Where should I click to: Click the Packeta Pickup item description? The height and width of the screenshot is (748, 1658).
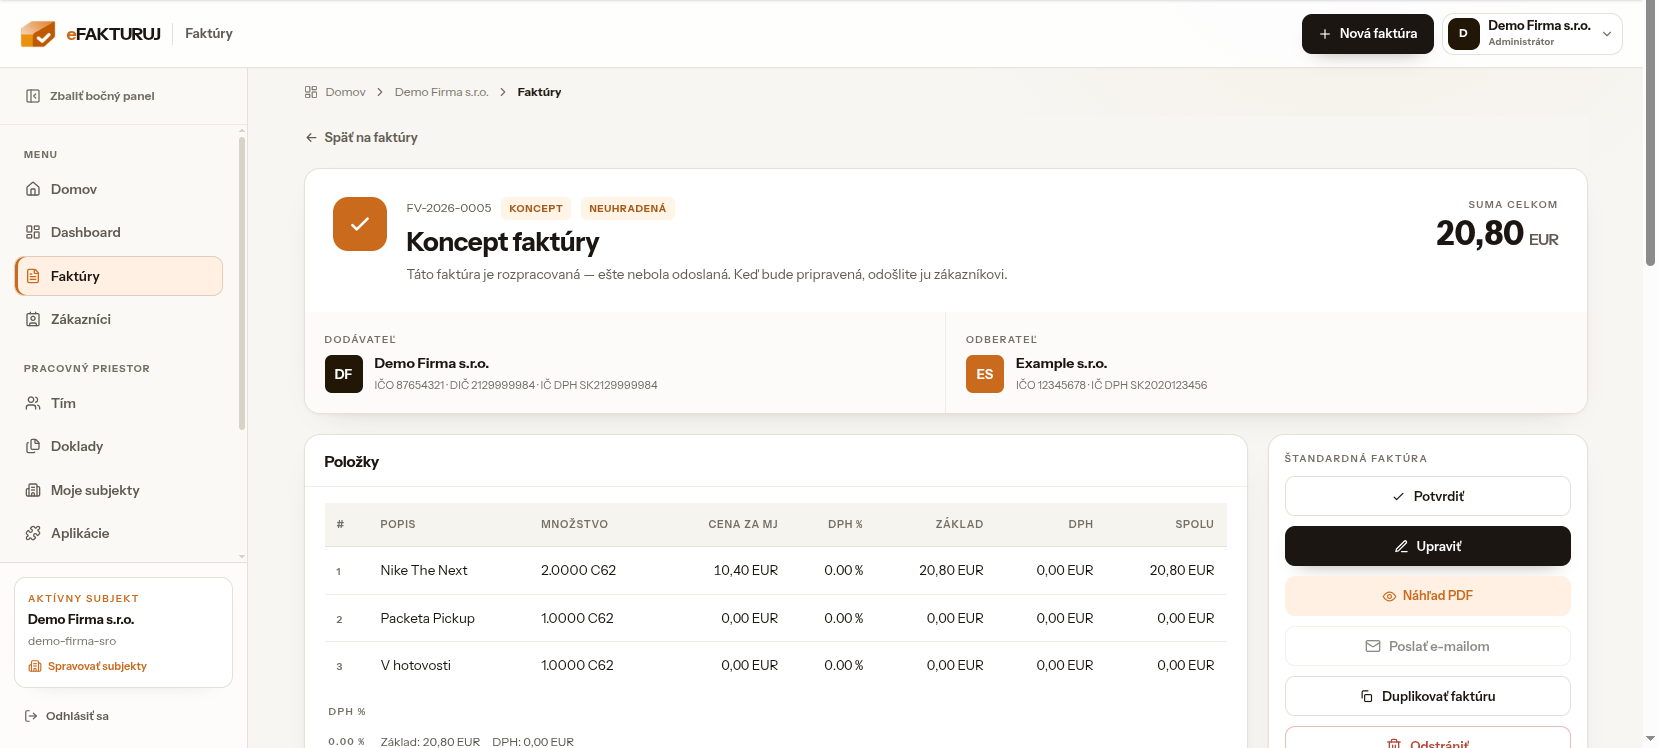(x=427, y=618)
